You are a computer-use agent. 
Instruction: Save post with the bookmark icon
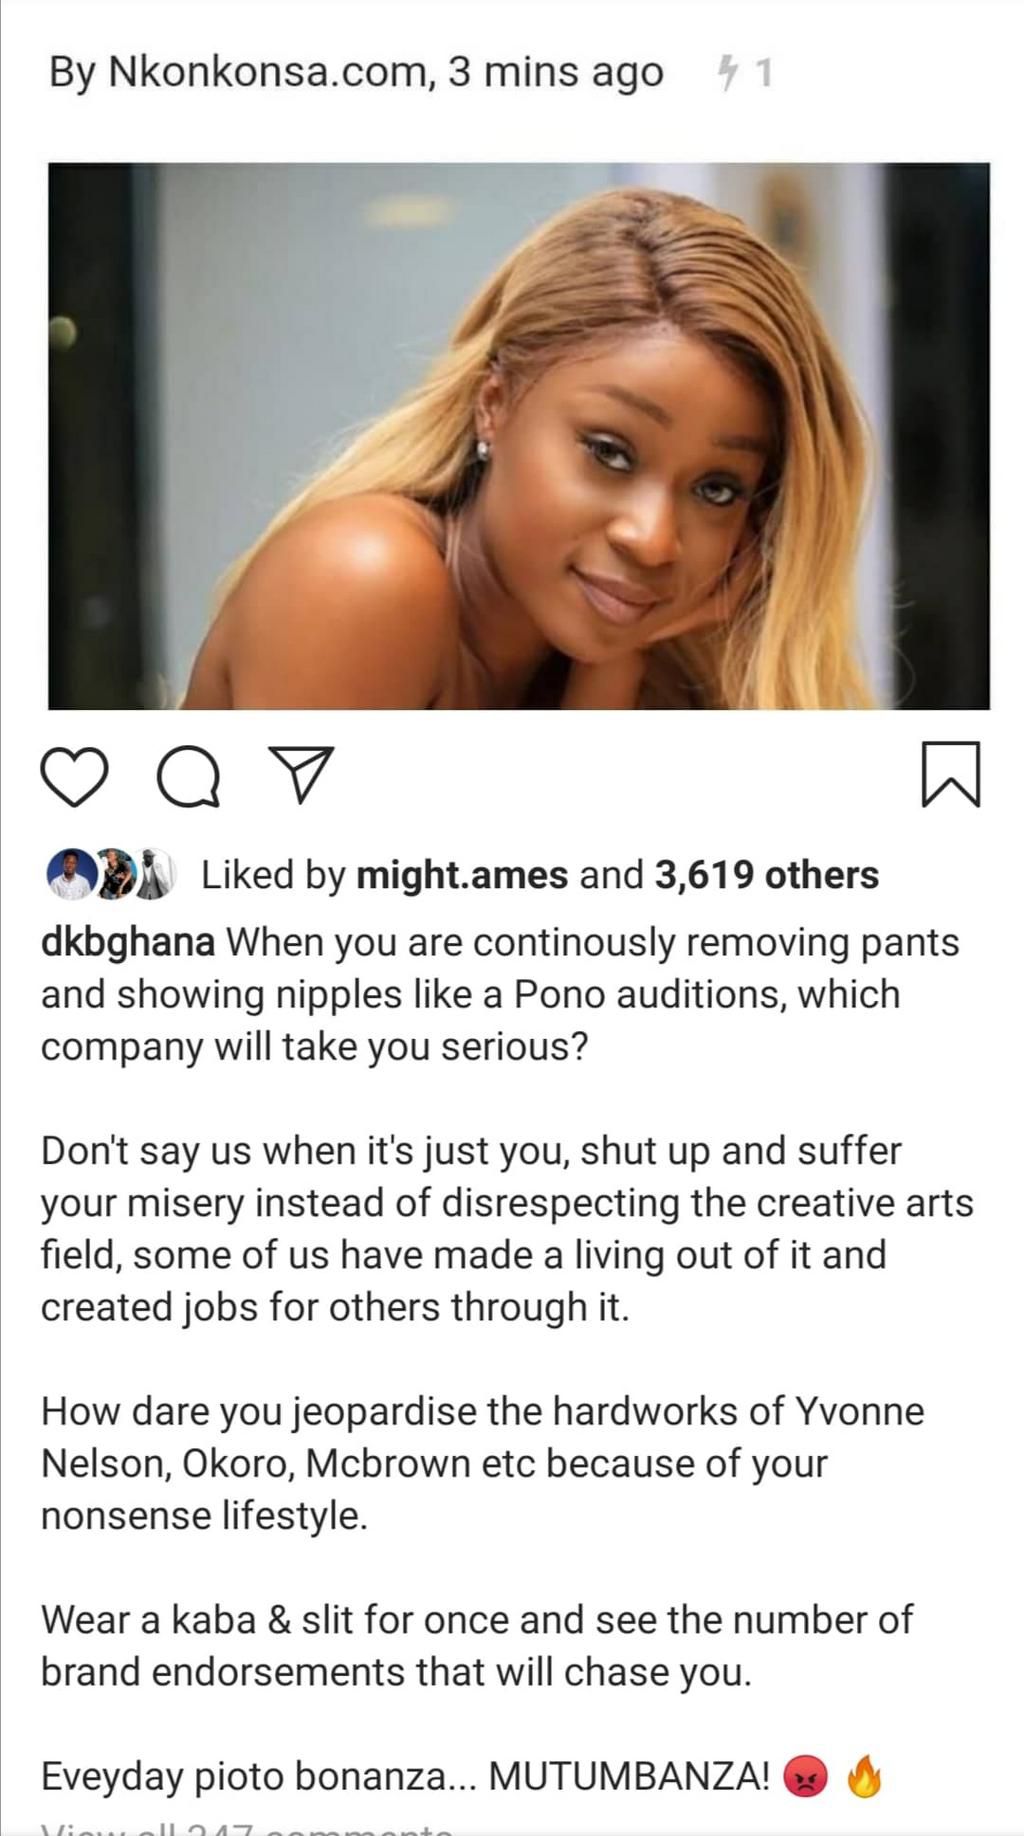pyautogui.click(x=949, y=774)
